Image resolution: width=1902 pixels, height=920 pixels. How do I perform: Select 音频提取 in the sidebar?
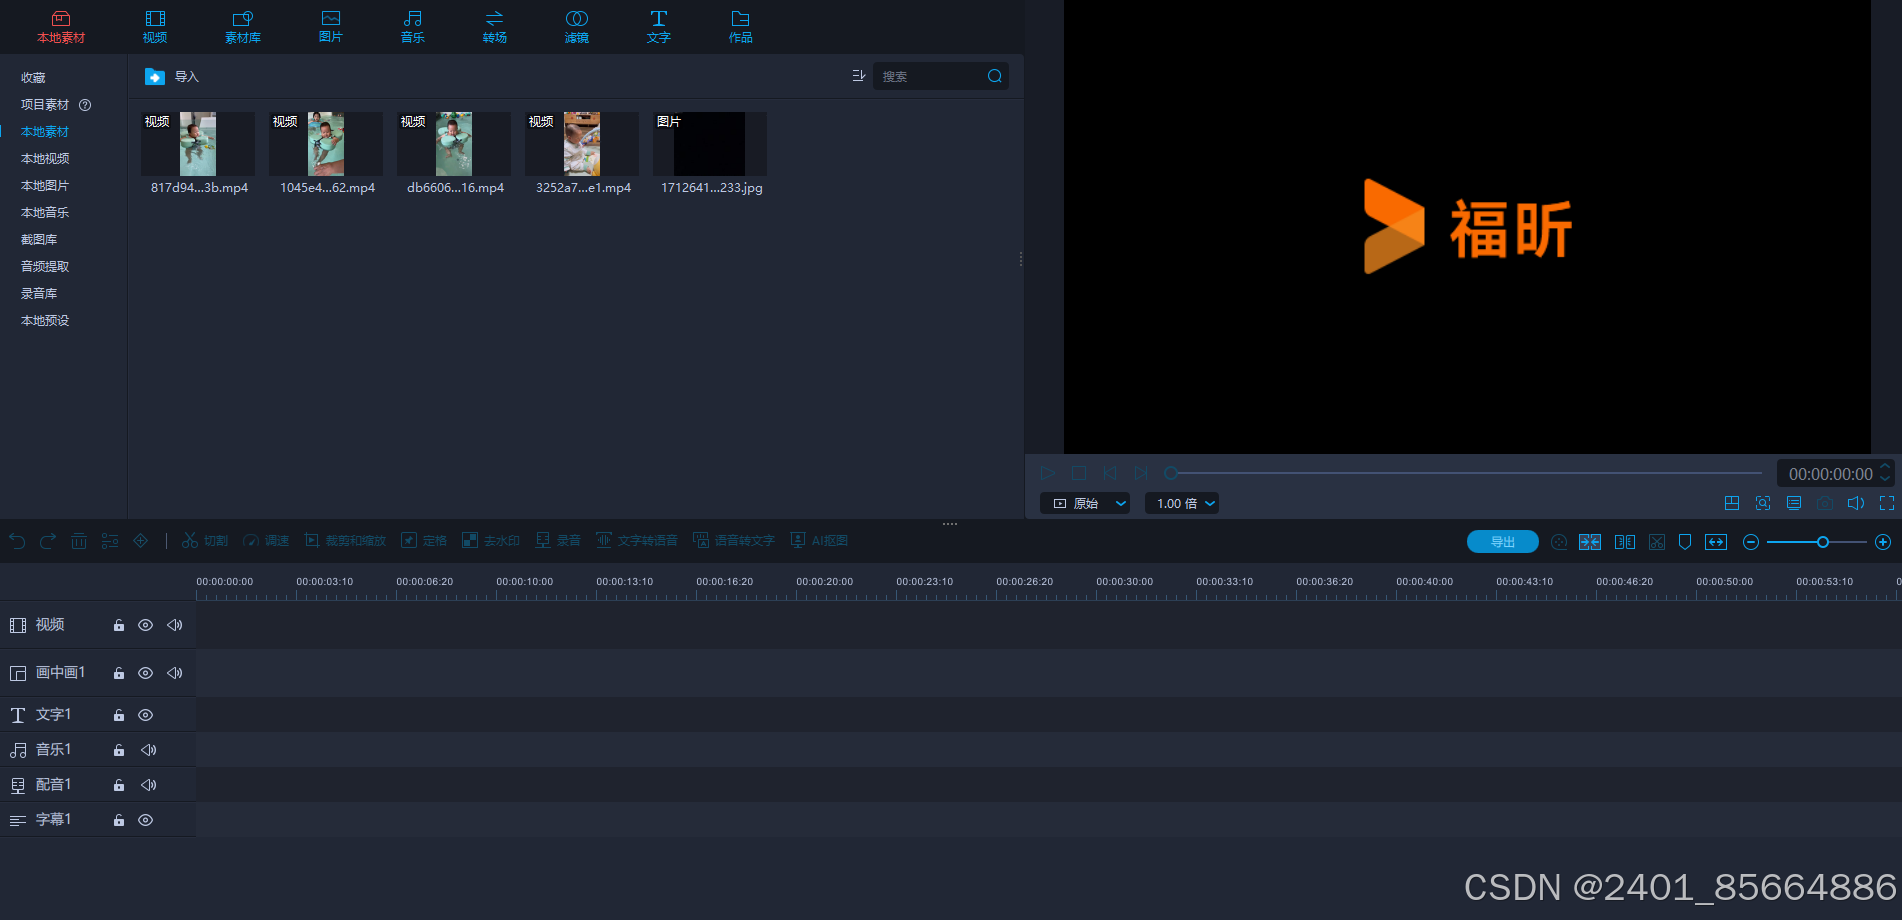(x=45, y=267)
